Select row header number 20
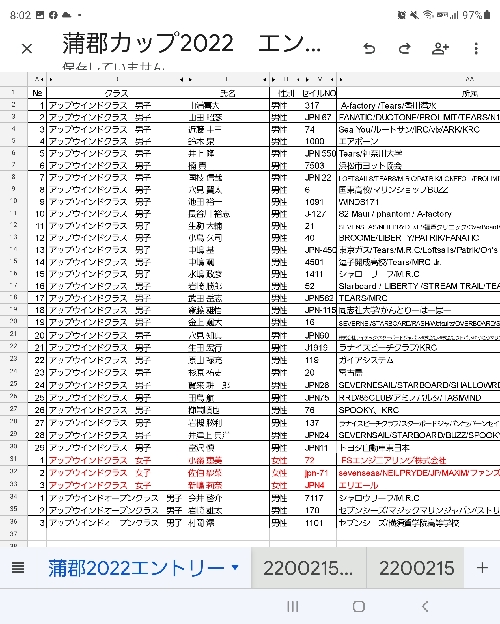The width and height of the screenshot is (500, 624). (x=14, y=321)
